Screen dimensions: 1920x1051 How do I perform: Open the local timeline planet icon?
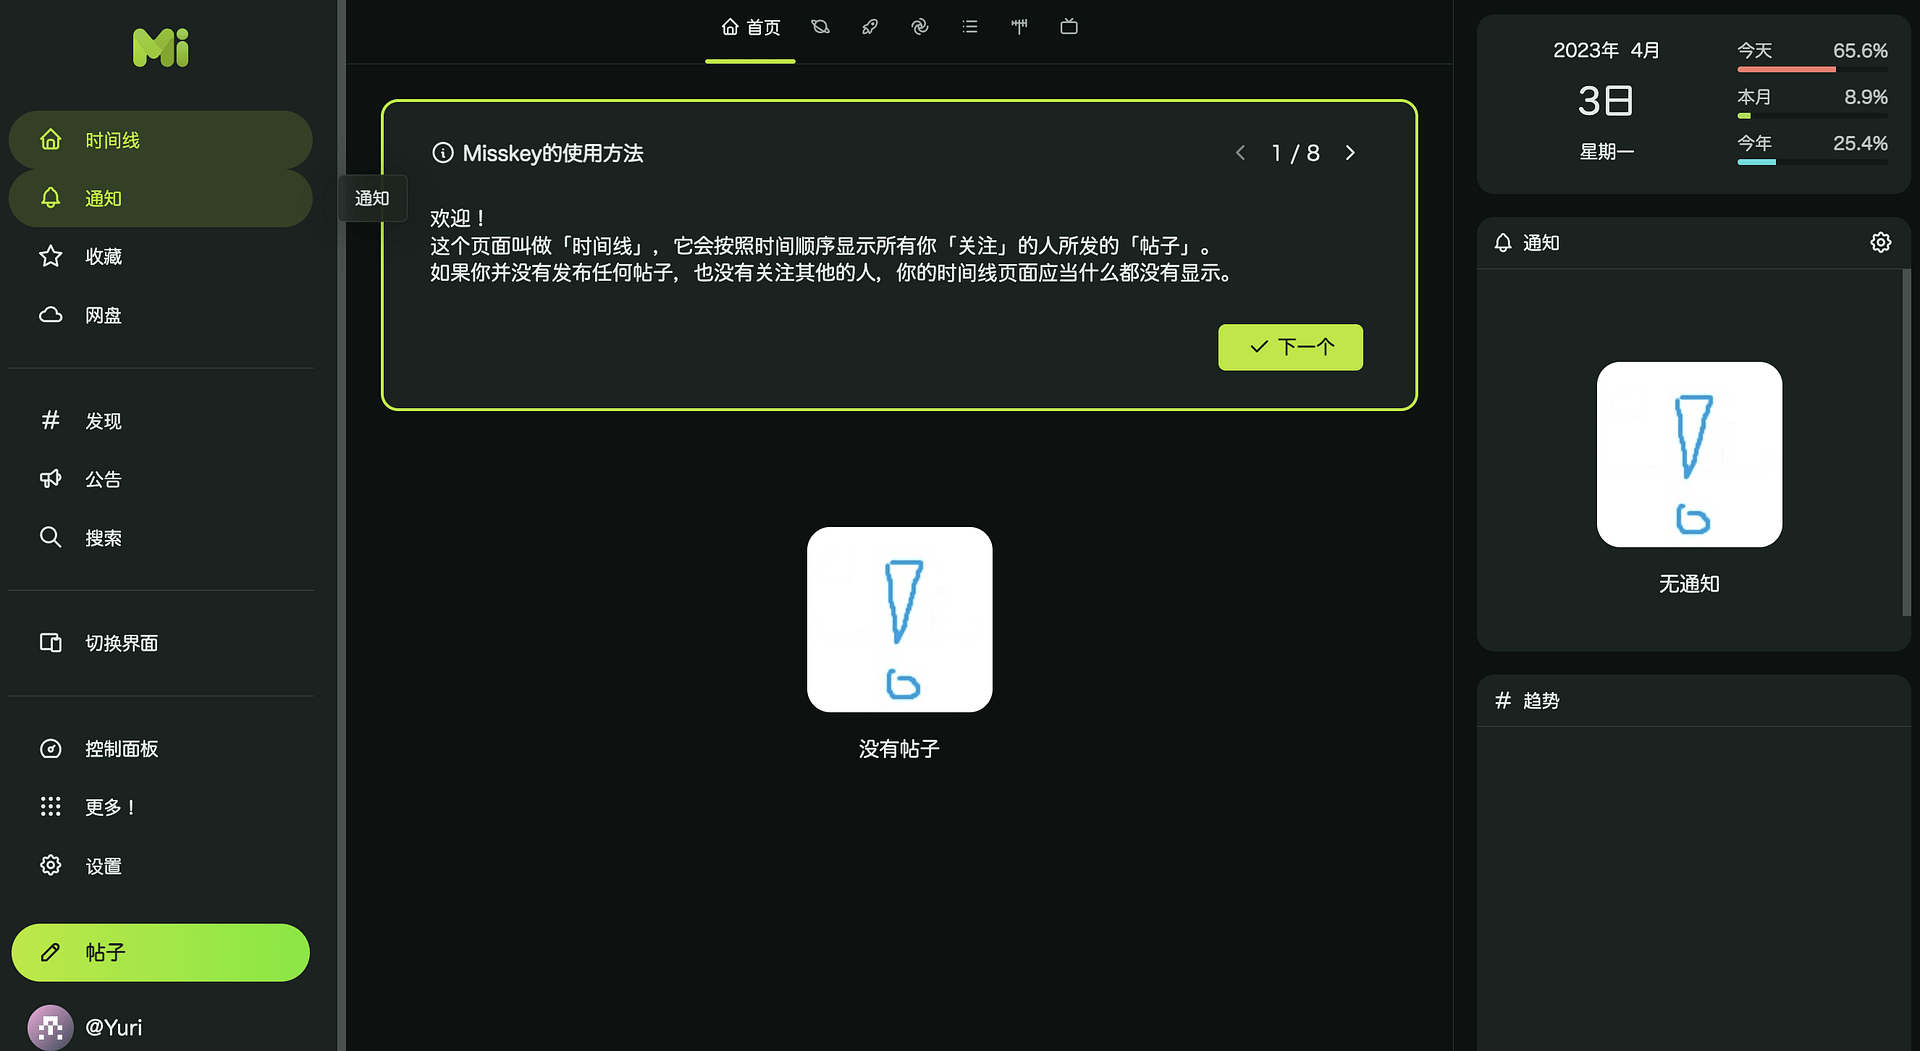(820, 27)
